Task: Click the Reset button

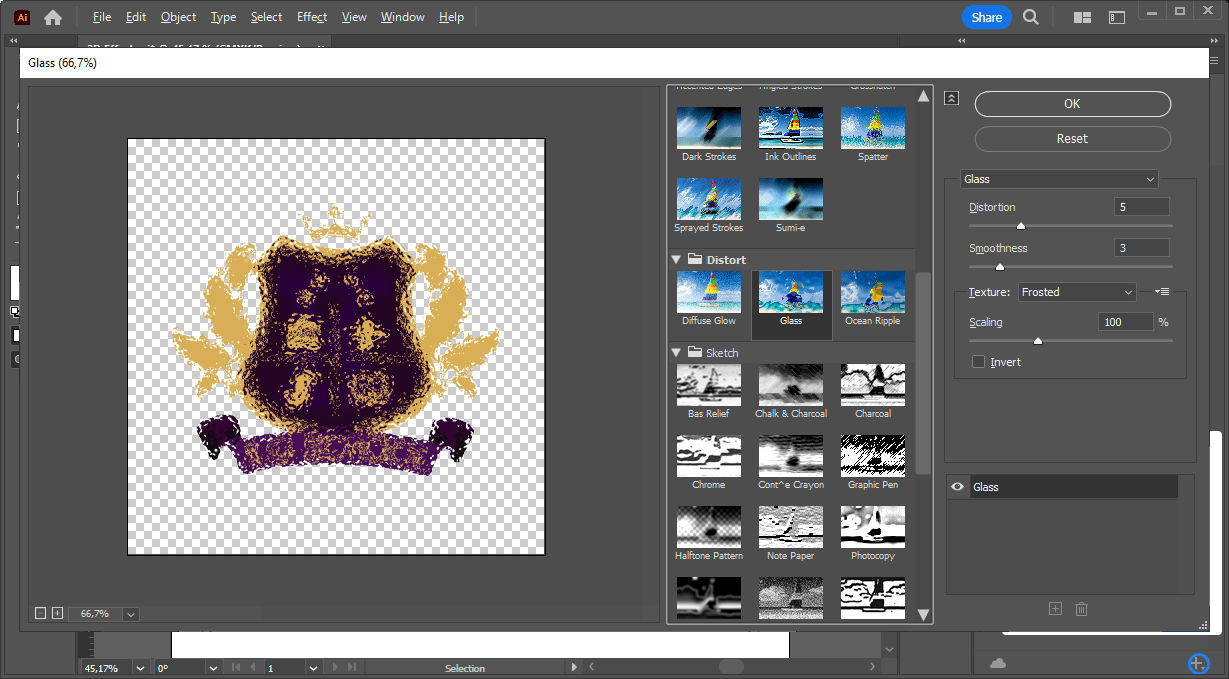Action: coord(1072,139)
